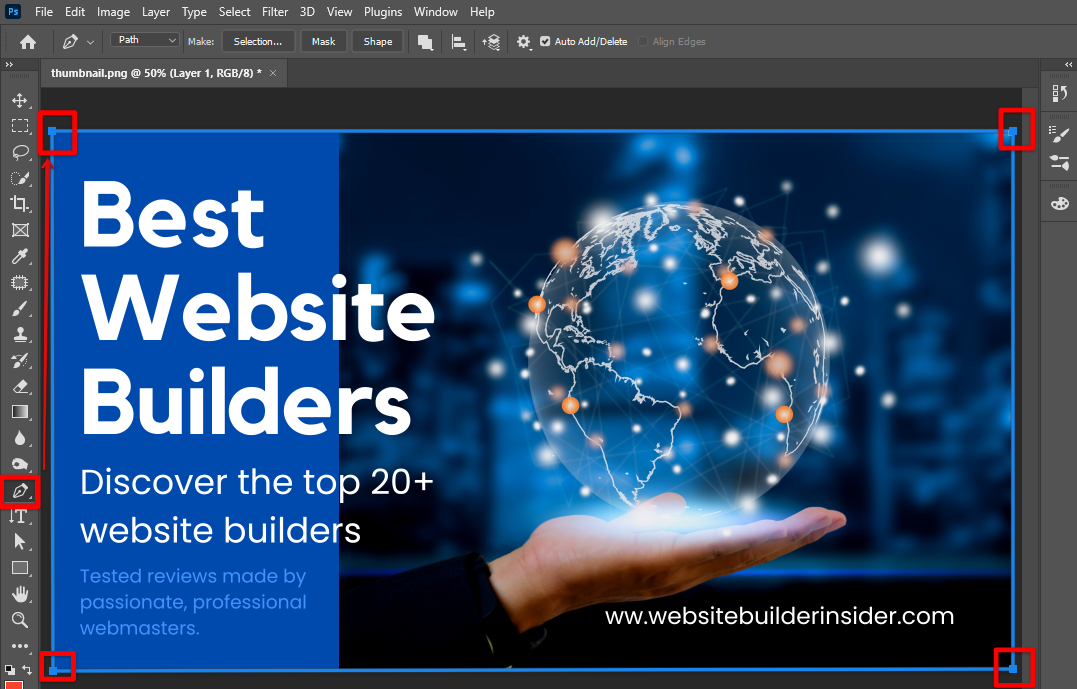The image size is (1077, 689).
Task: Open the Brush Settings panel icon
Action: (x=1059, y=163)
